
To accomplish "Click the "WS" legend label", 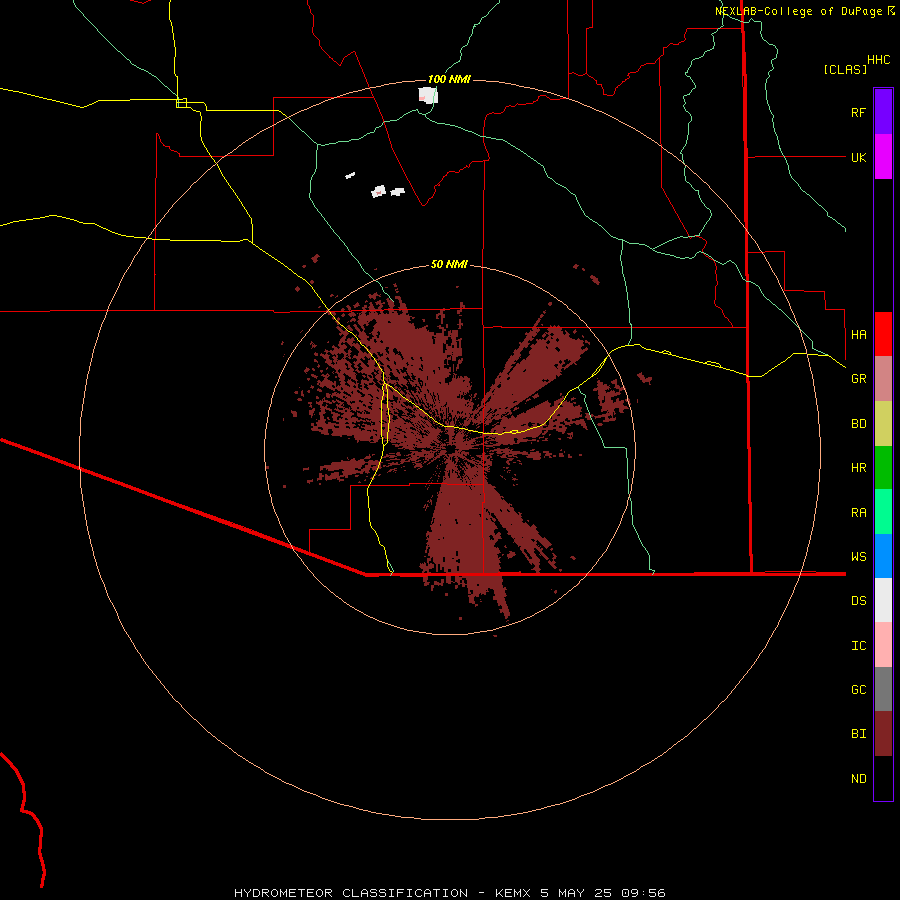I will (x=858, y=557).
